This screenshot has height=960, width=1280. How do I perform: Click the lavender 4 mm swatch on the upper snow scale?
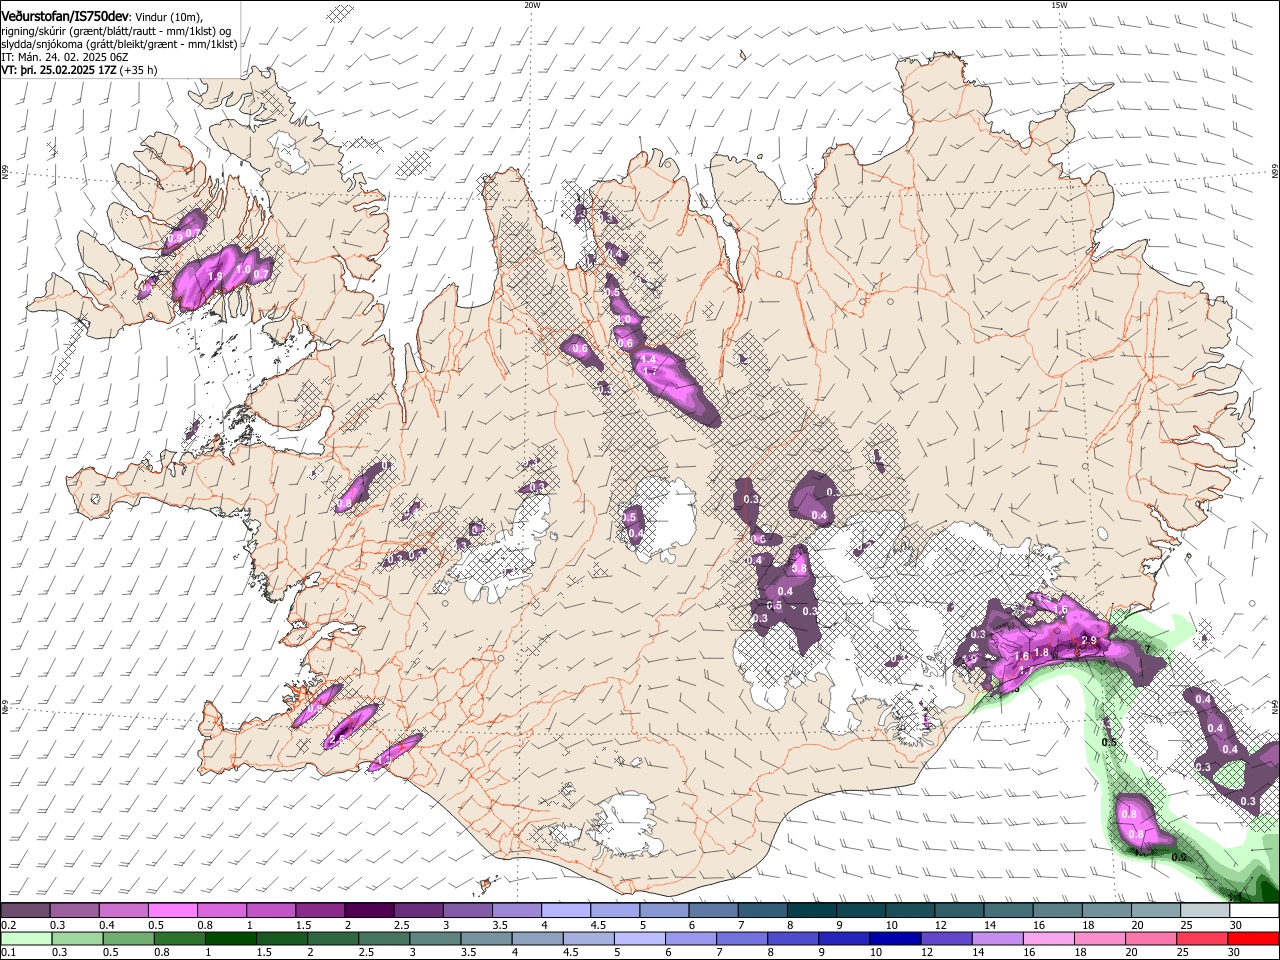[x=565, y=911]
